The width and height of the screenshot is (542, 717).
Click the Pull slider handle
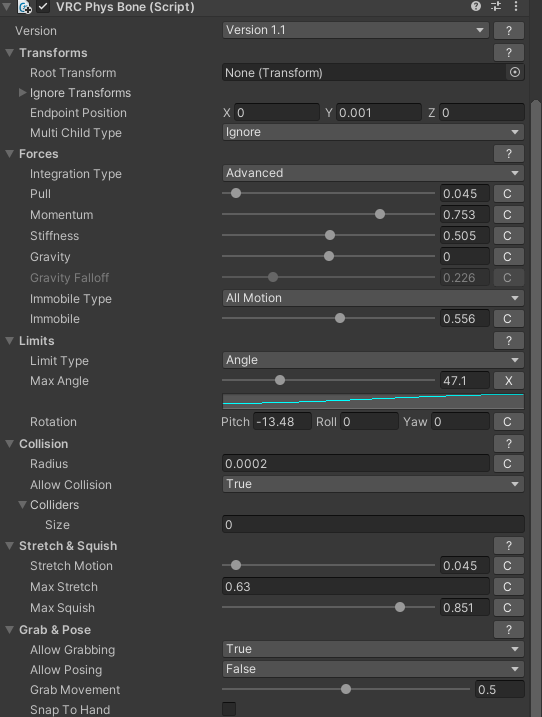236,193
